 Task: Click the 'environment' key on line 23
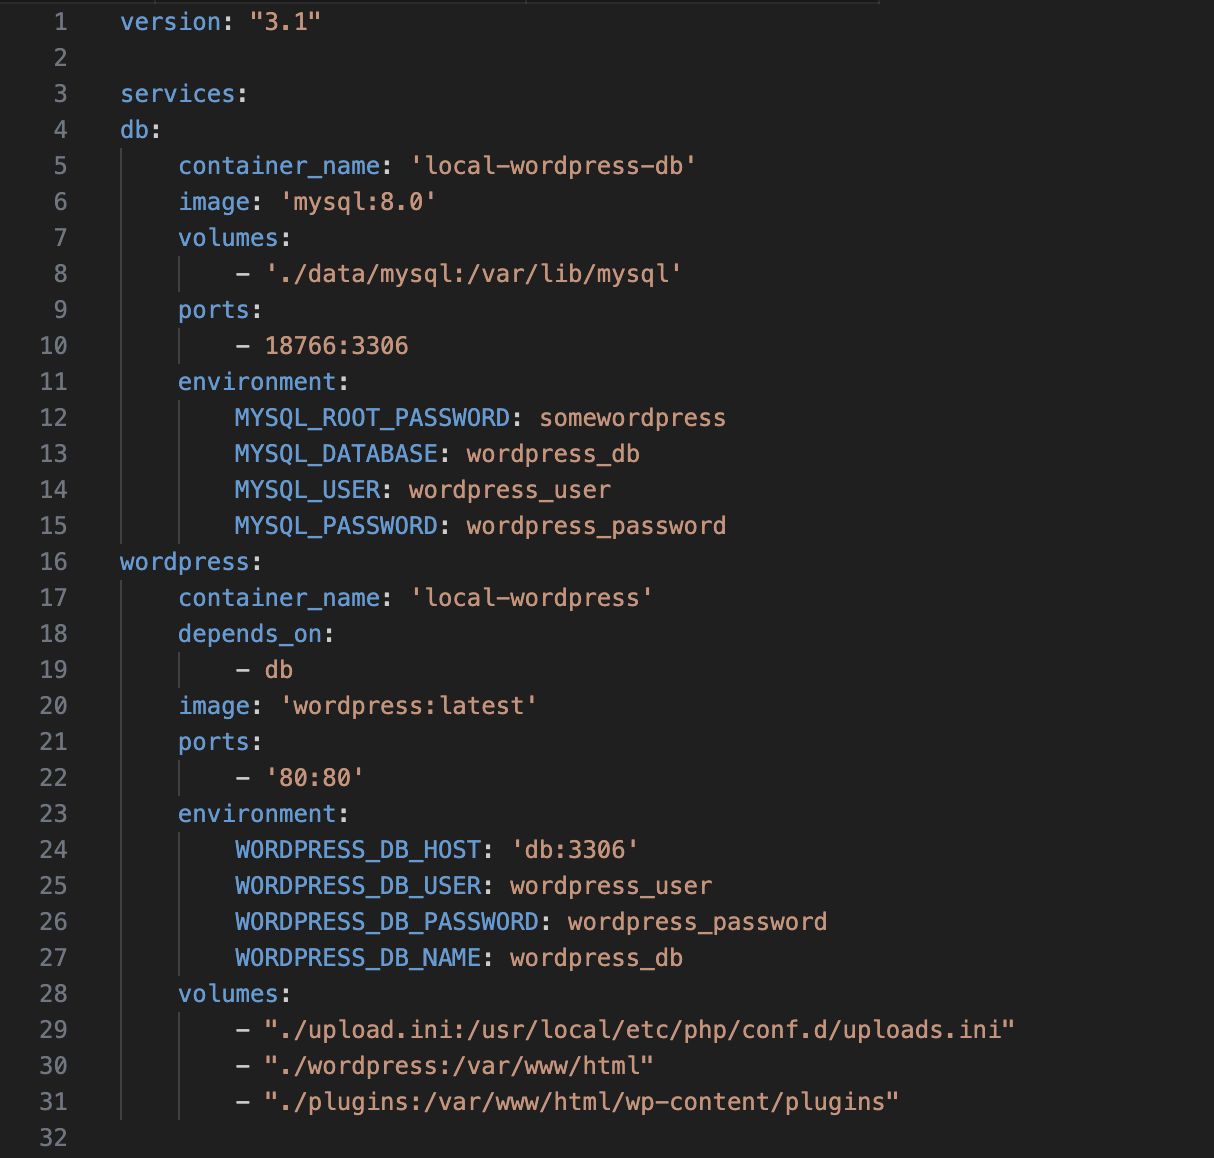[257, 814]
